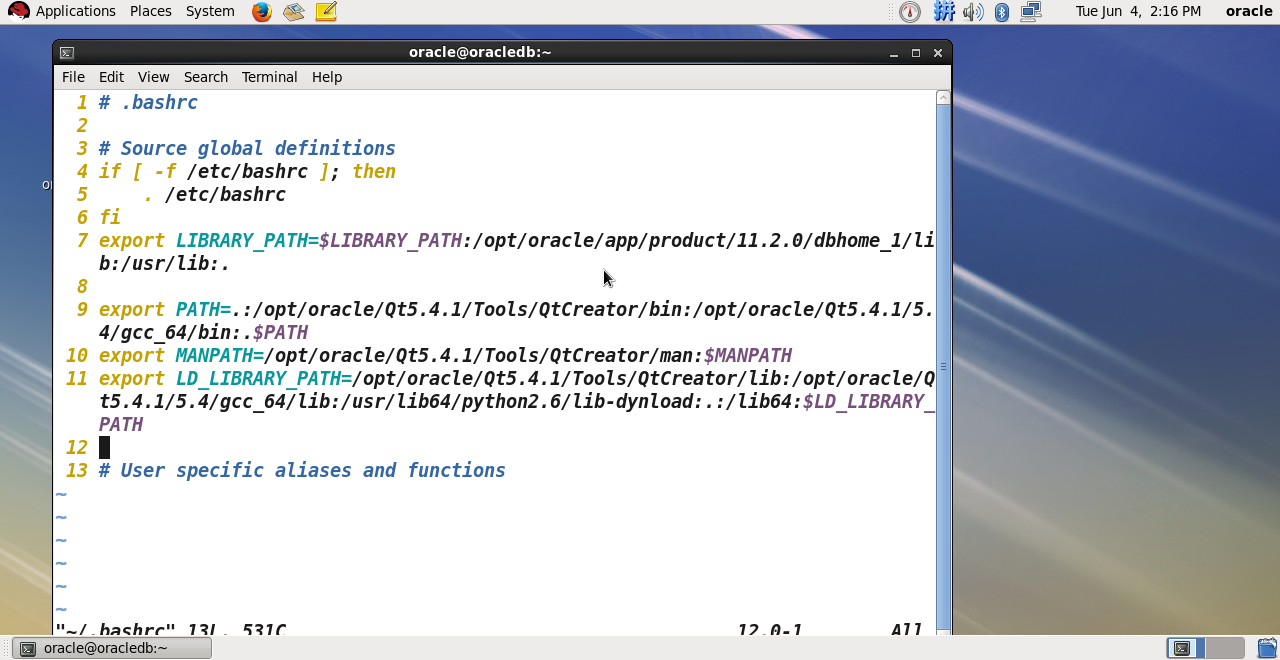
Task: Click '. /etc/bashrc' on line 5
Action: (214, 194)
